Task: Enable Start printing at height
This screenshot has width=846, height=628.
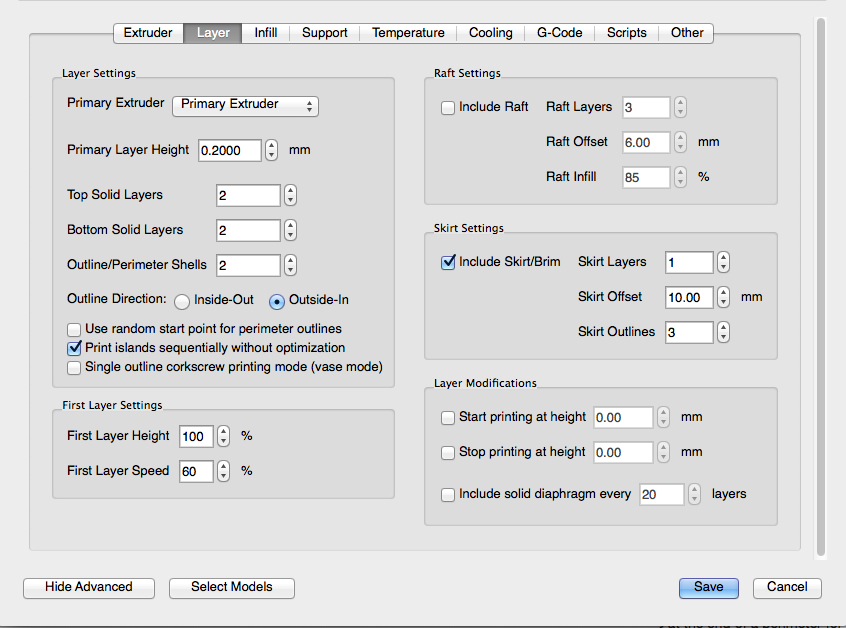Action: pos(447,417)
